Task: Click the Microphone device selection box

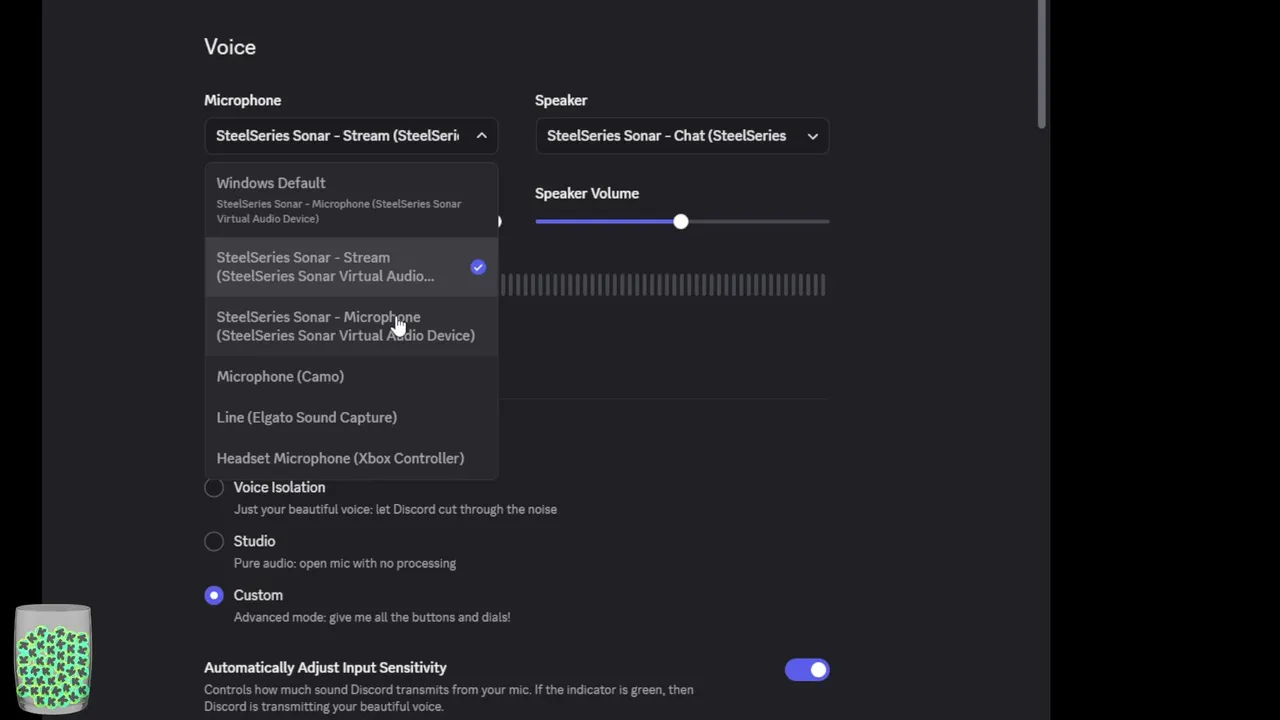Action: tap(337, 136)
